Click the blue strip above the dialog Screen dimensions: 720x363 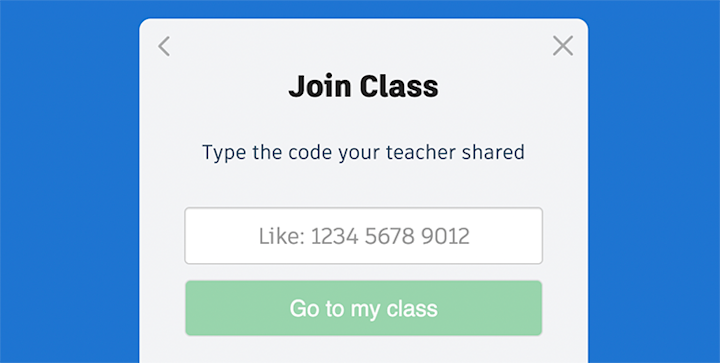(x=363, y=9)
